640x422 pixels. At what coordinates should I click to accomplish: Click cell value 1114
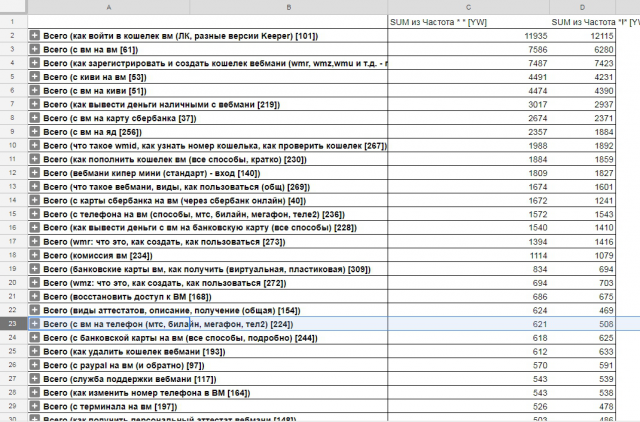coord(538,255)
